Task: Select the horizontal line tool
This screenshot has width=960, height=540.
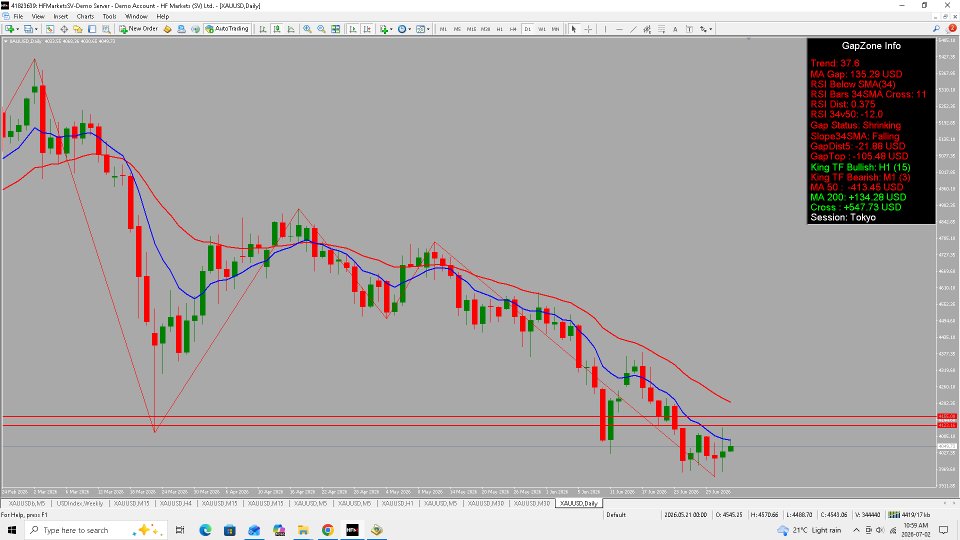Action: [620, 29]
